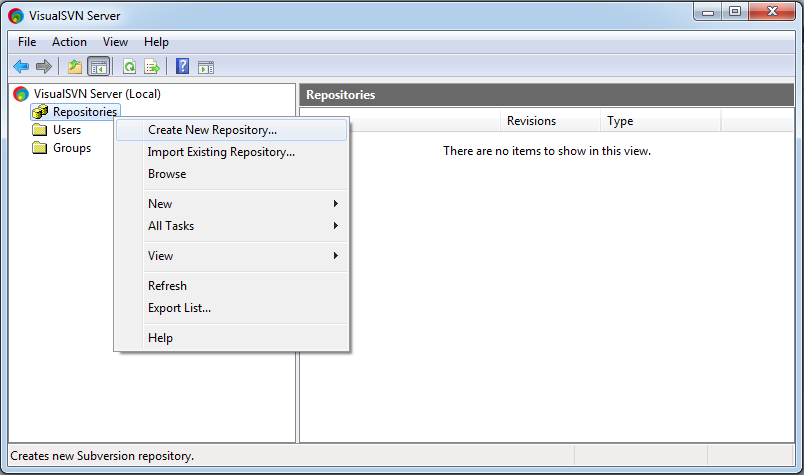This screenshot has width=804, height=475.
Task: Click the status bar text 'Creates new Subversion repository.'
Action: (102, 456)
